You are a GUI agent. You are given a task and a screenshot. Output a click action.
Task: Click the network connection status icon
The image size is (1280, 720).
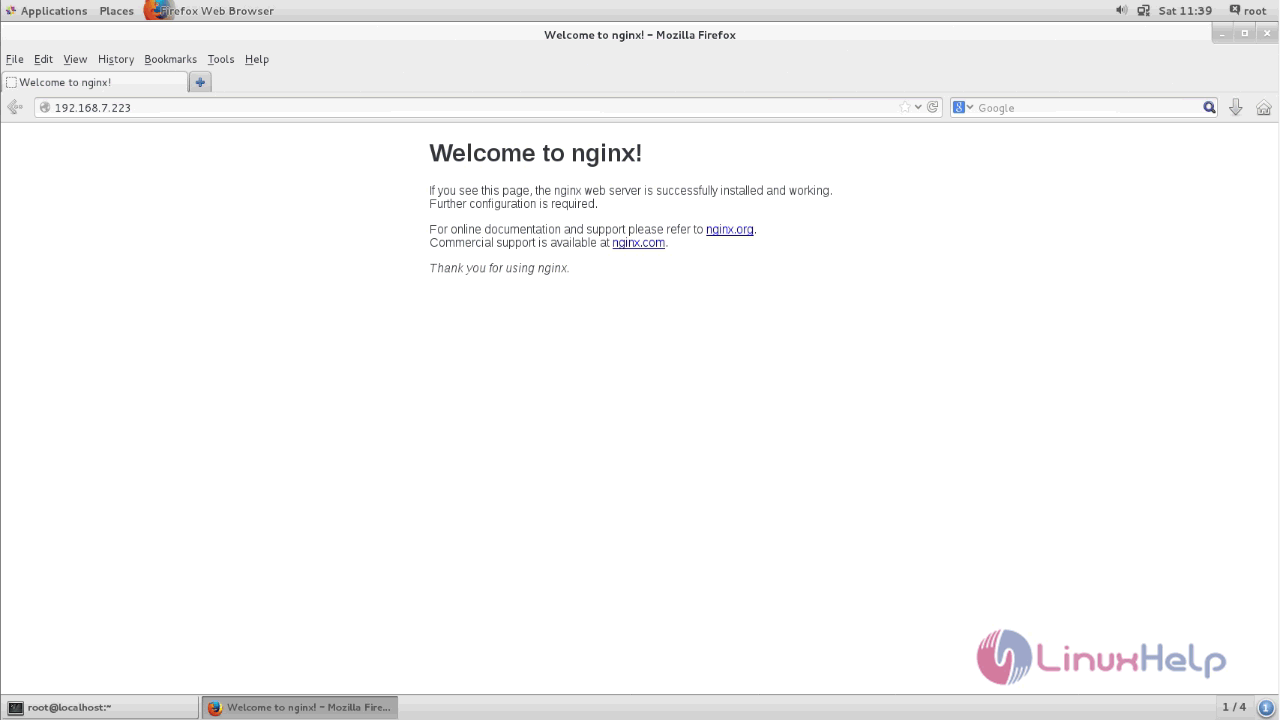[1143, 10]
